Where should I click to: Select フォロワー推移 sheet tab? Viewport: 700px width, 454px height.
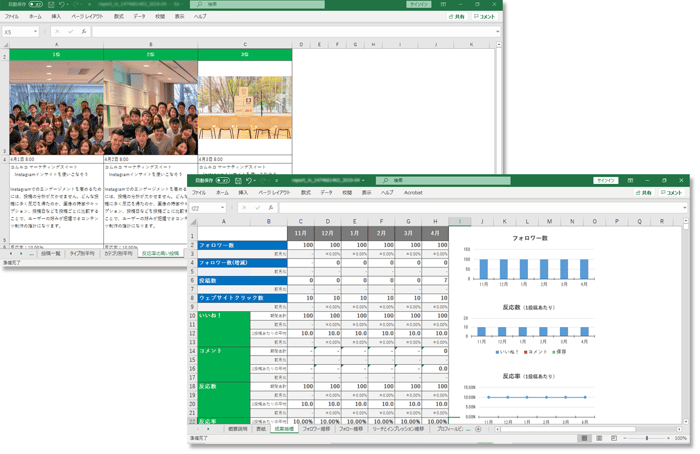[317, 429]
